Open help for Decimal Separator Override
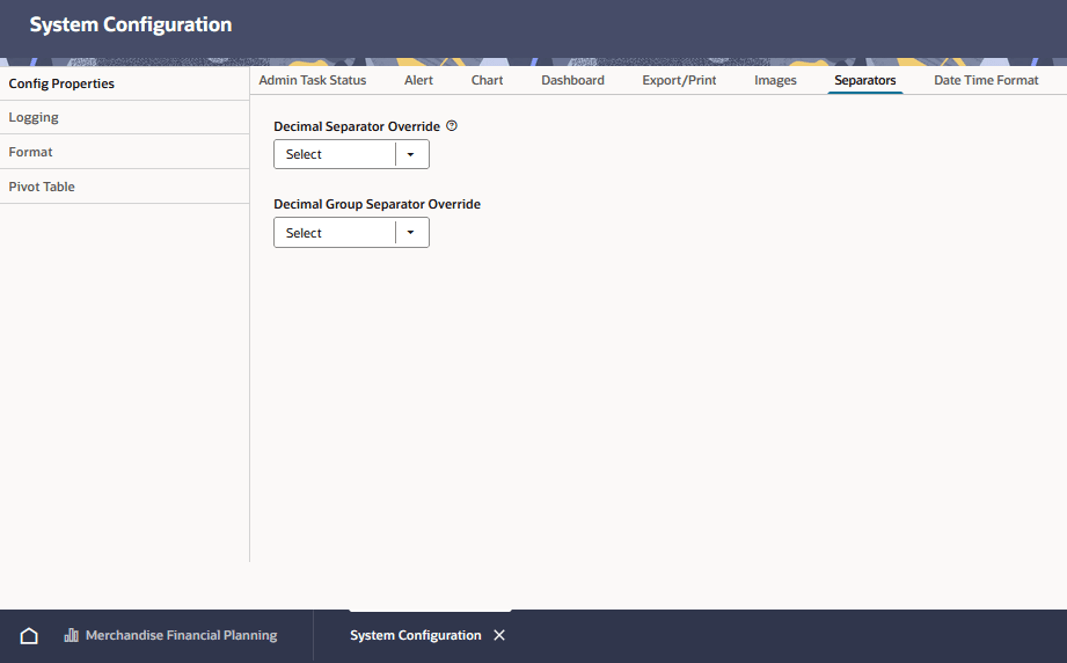Viewport: 1067px width, 663px height. [x=452, y=126]
